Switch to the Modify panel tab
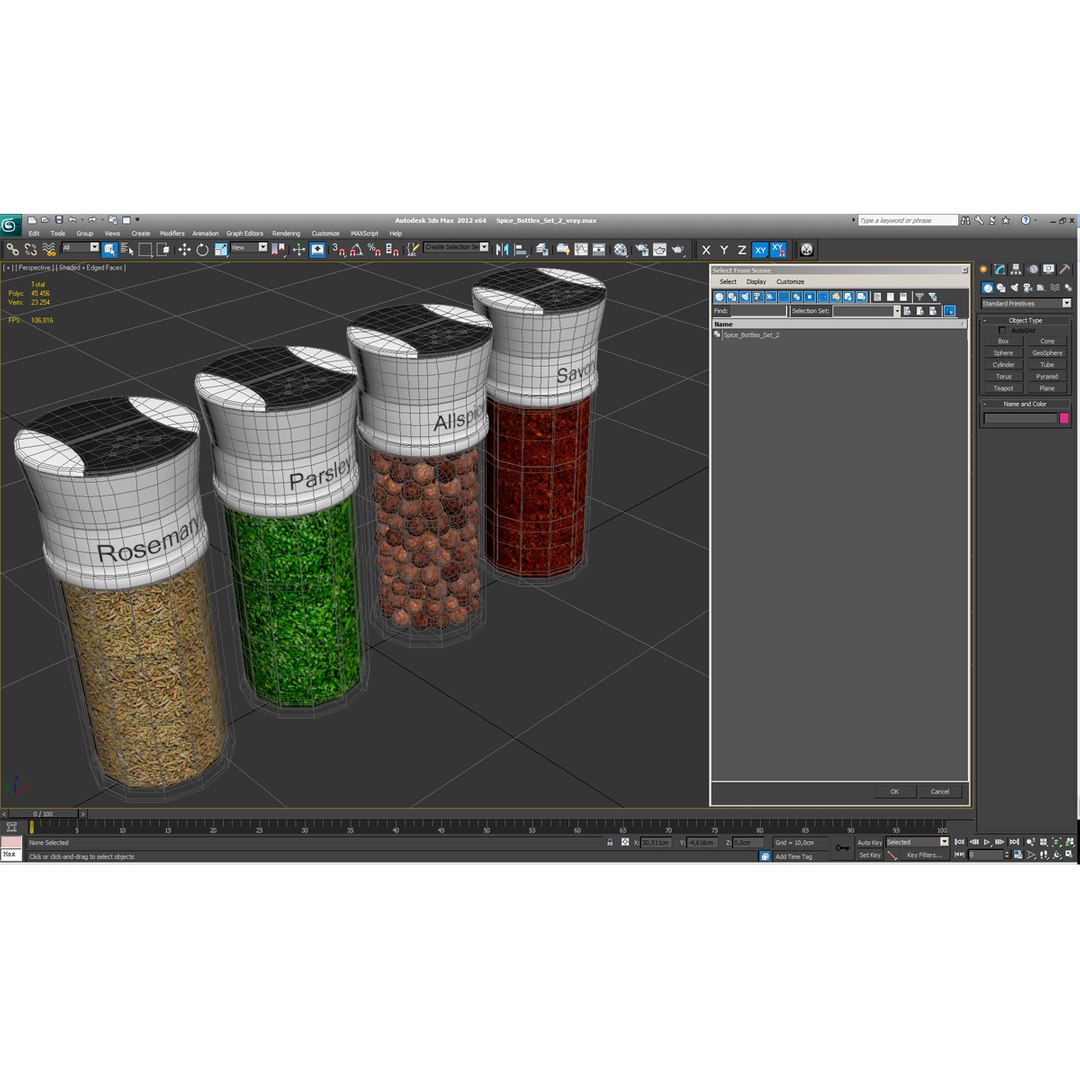 click(x=1000, y=269)
